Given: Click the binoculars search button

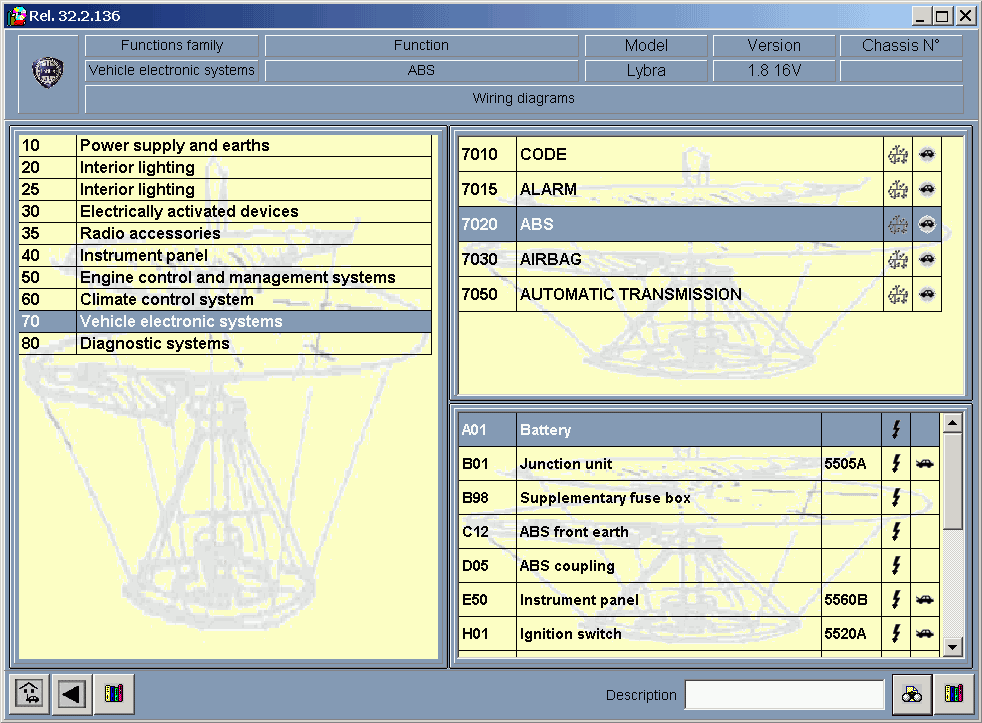Looking at the screenshot, I should pos(912,694).
